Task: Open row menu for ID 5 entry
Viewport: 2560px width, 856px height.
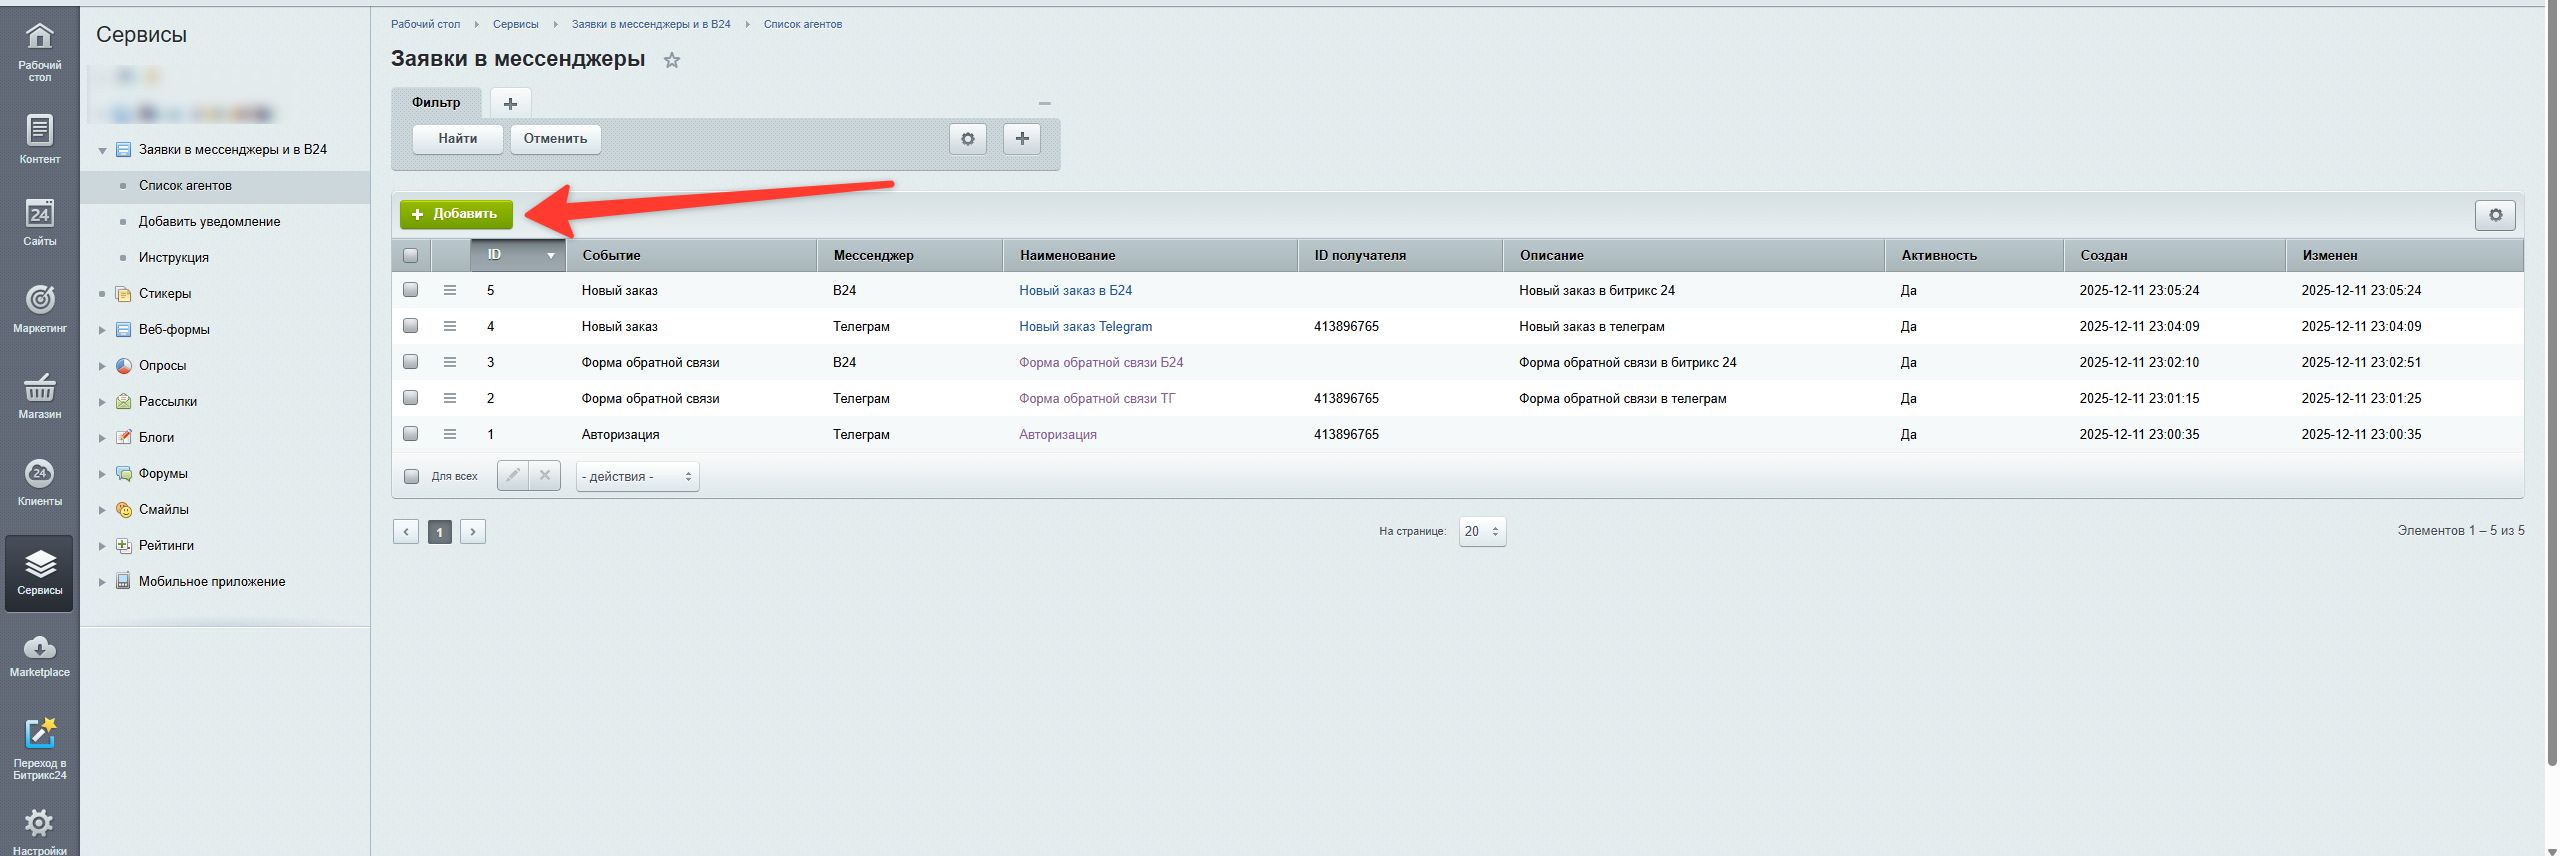Action: tap(450, 290)
